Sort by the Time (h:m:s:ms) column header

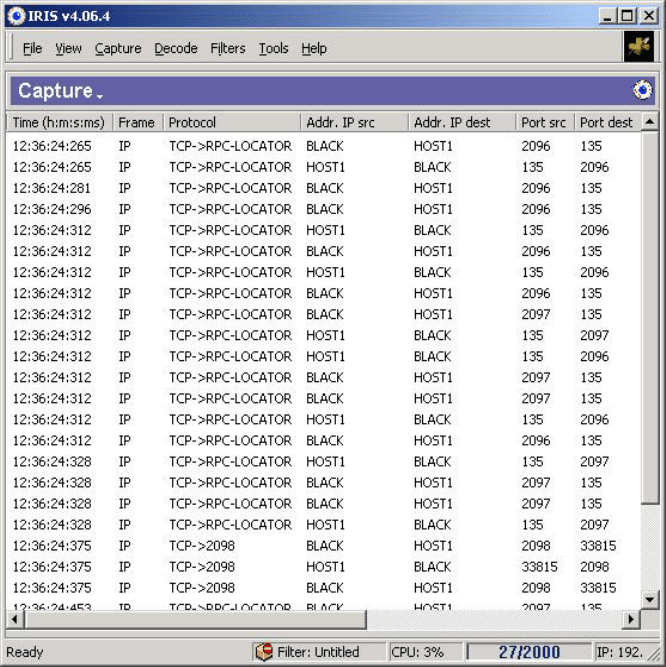58,123
